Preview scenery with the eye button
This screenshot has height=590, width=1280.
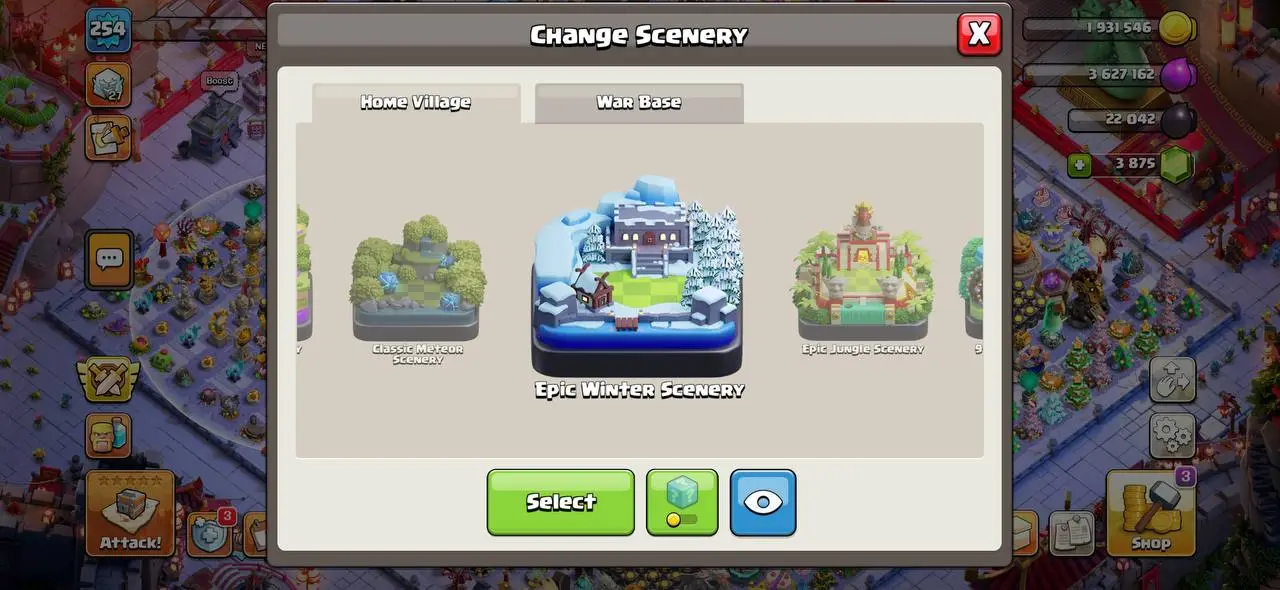tap(763, 502)
